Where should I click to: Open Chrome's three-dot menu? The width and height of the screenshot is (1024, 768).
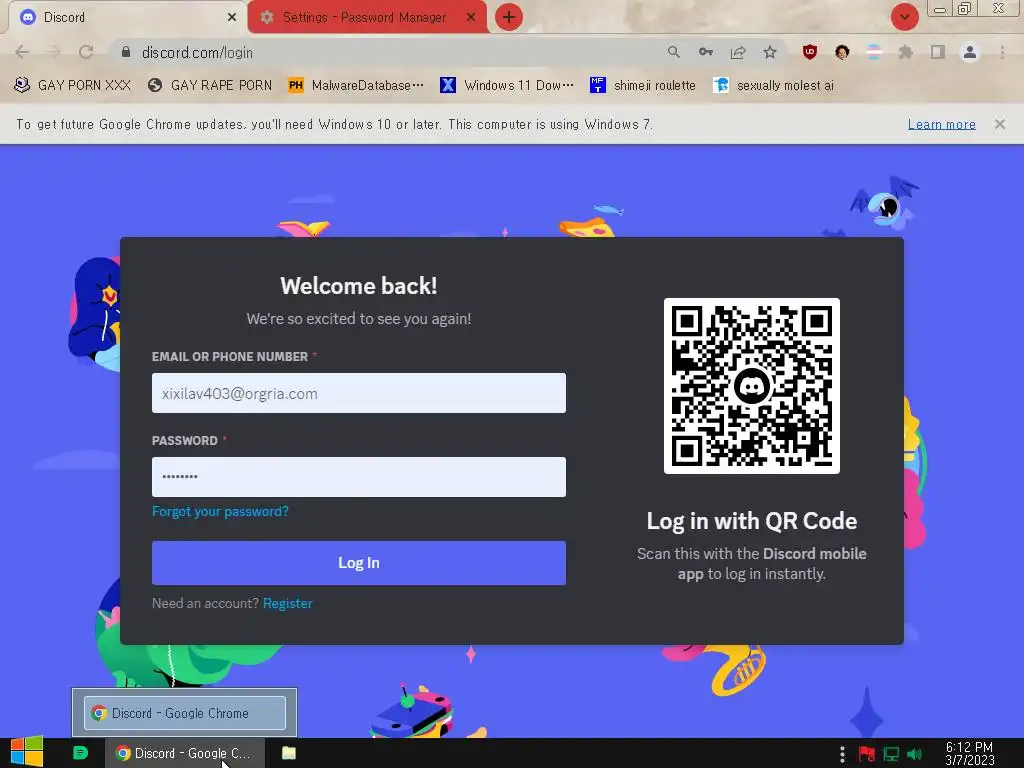(x=1002, y=52)
